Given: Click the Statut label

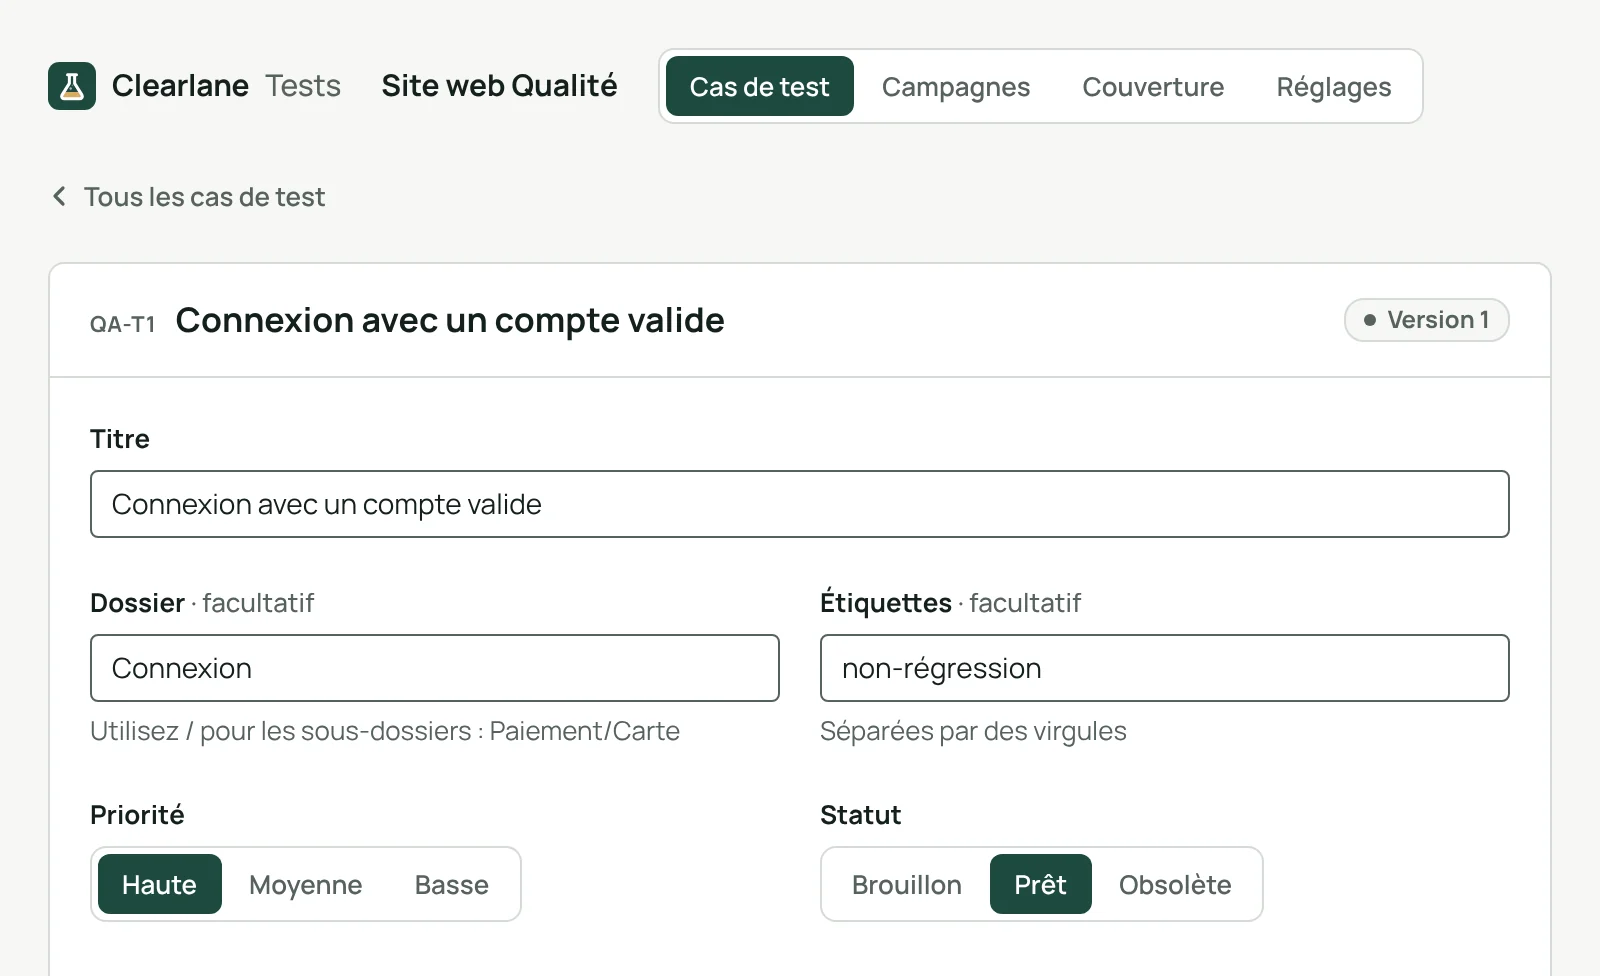Looking at the screenshot, I should (860, 815).
